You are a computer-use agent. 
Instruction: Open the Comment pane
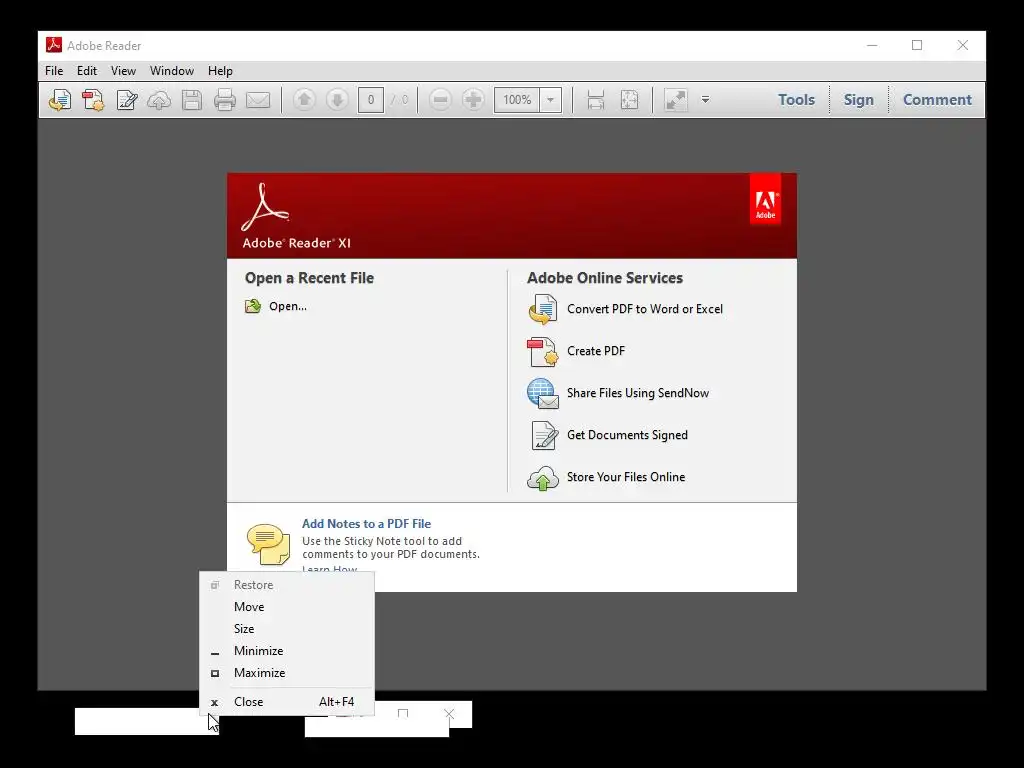pos(937,100)
